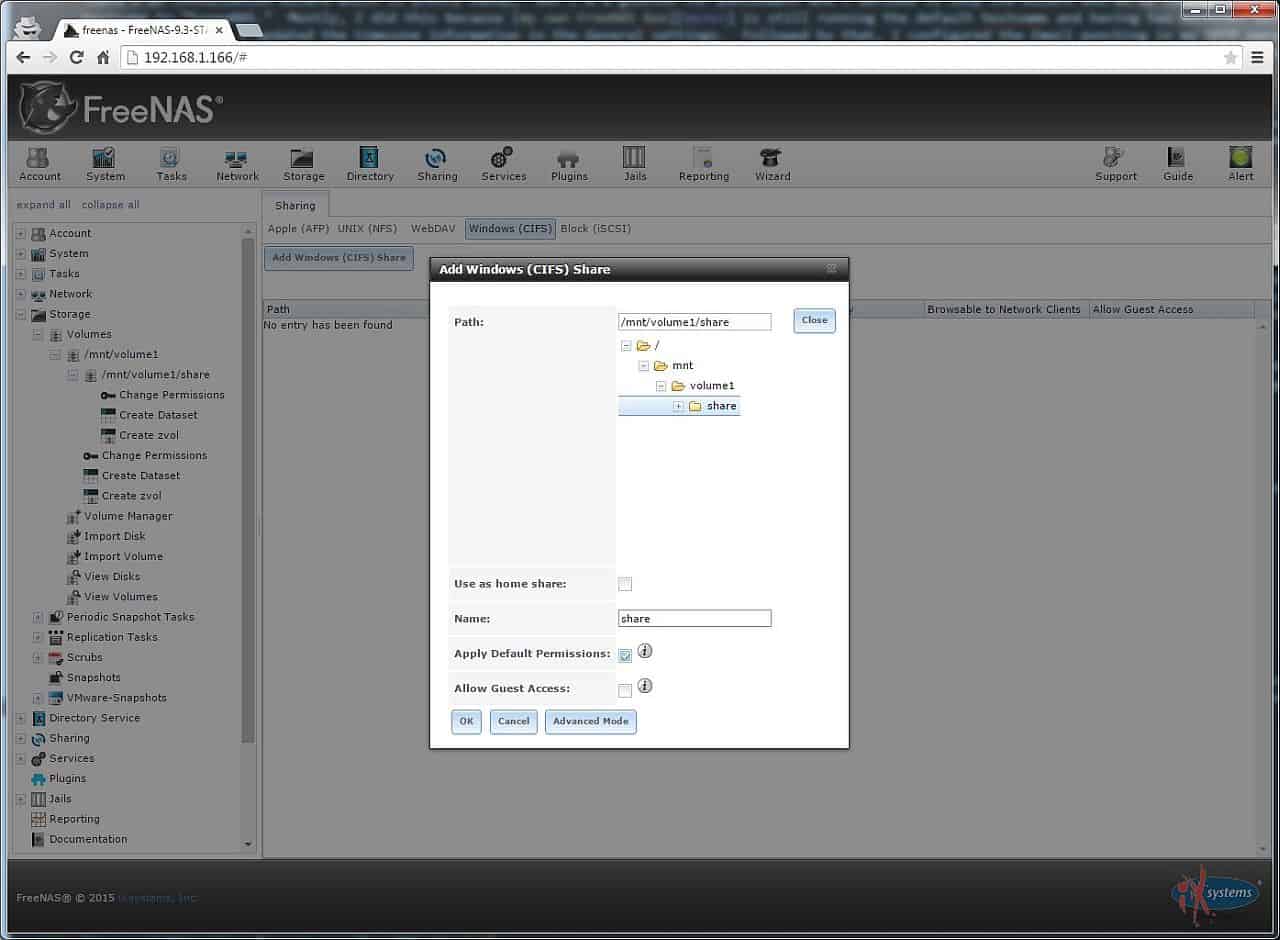
Task: Open the Jails toolbar icon
Action: (x=634, y=164)
